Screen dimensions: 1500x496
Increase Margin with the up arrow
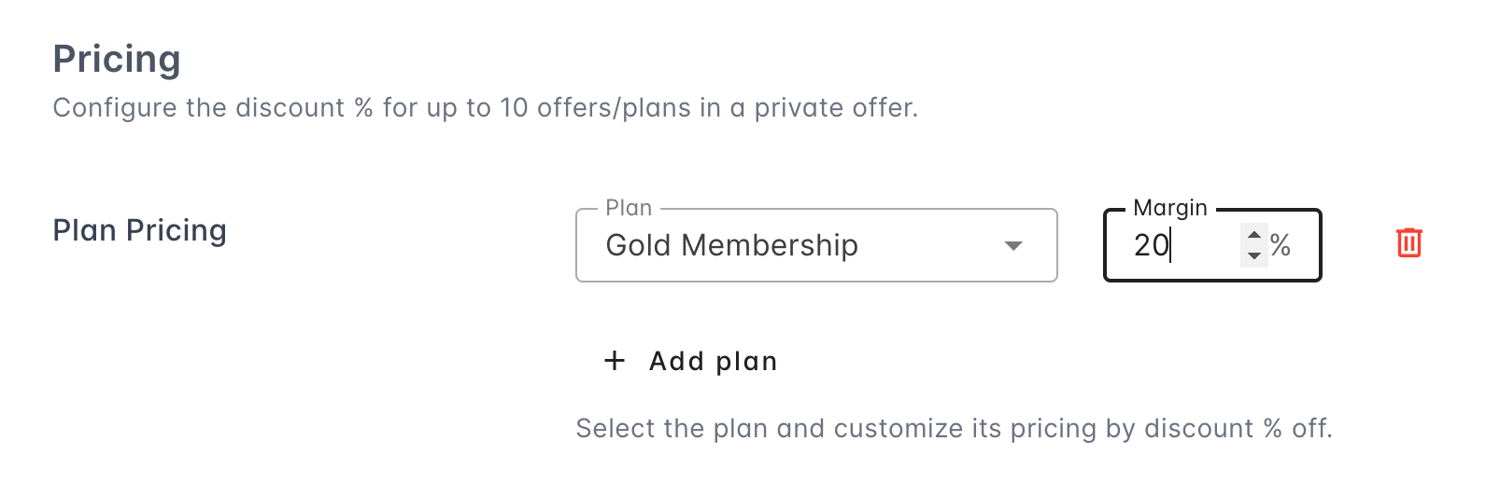[1254, 235]
